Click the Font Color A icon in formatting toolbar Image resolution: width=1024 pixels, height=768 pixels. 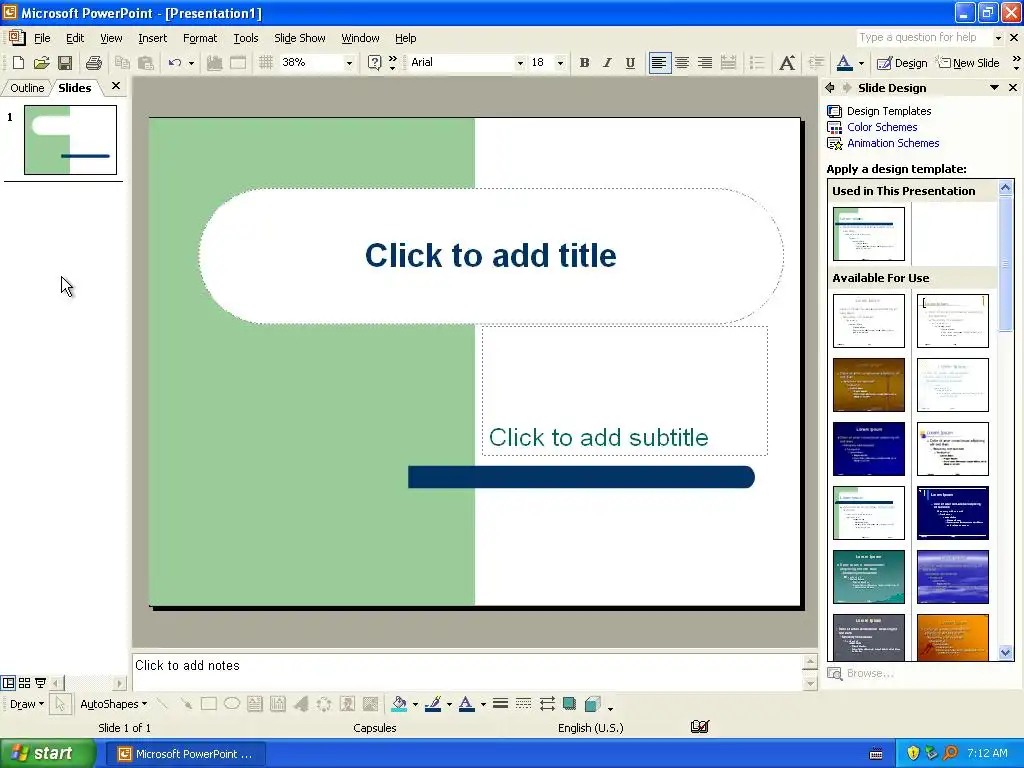[844, 63]
